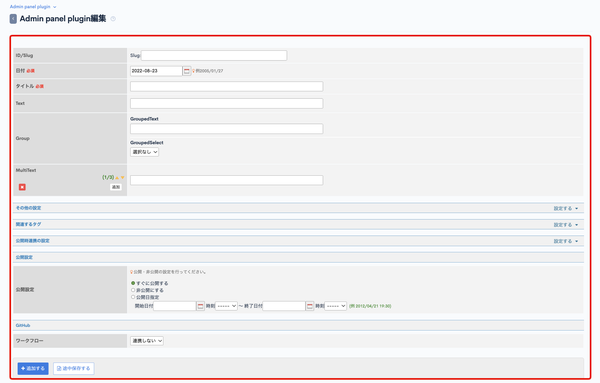Focus the Slug input field
This screenshot has width=600, height=383.
[214, 55]
